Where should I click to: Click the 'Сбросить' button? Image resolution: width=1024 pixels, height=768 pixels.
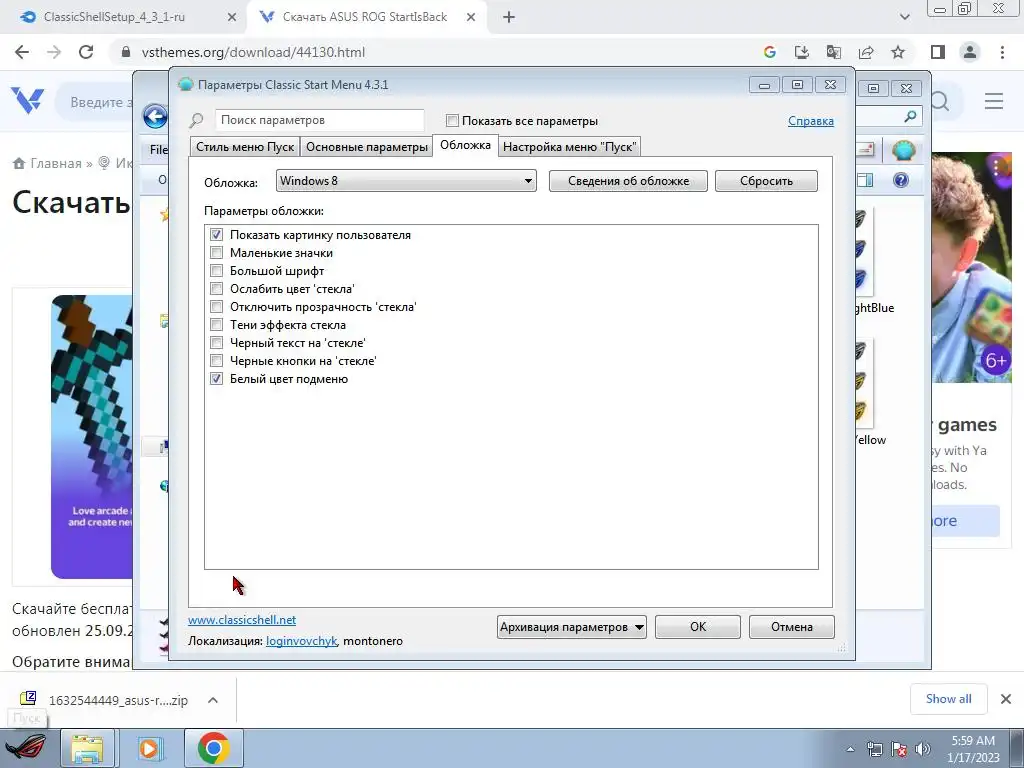766,181
